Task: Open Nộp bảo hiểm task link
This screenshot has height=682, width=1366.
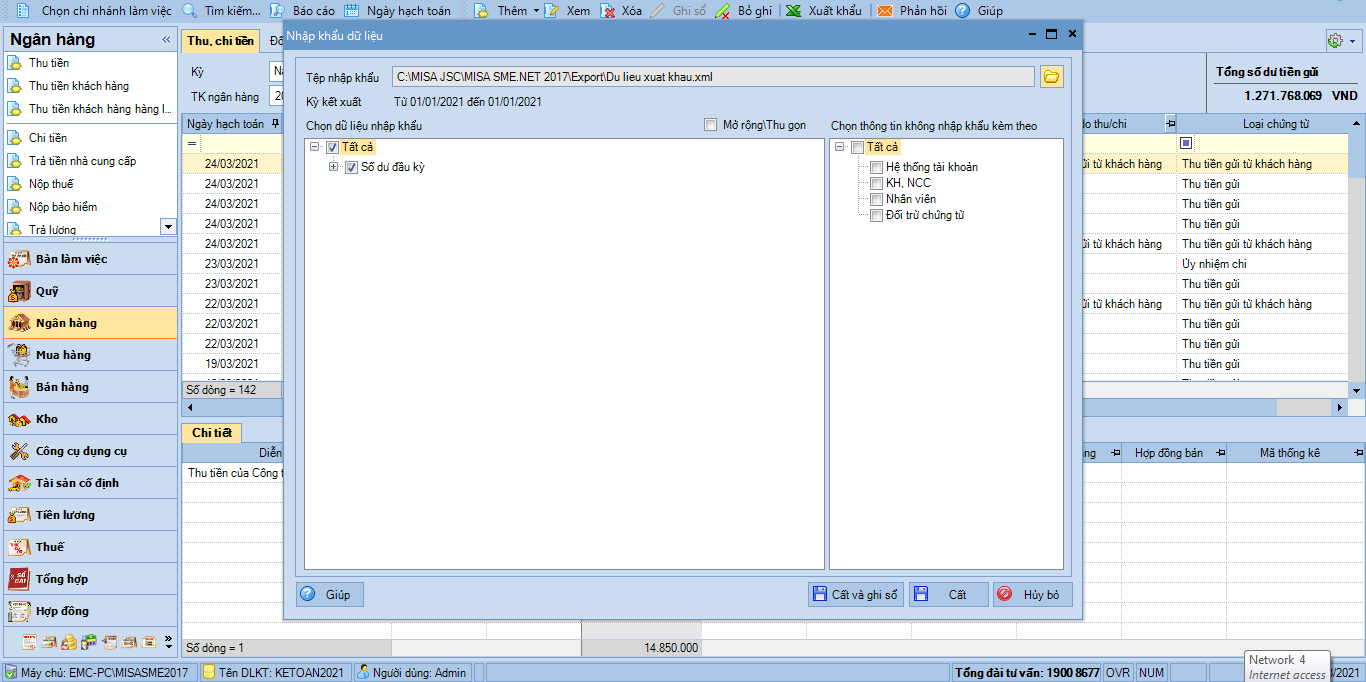Action: point(63,207)
